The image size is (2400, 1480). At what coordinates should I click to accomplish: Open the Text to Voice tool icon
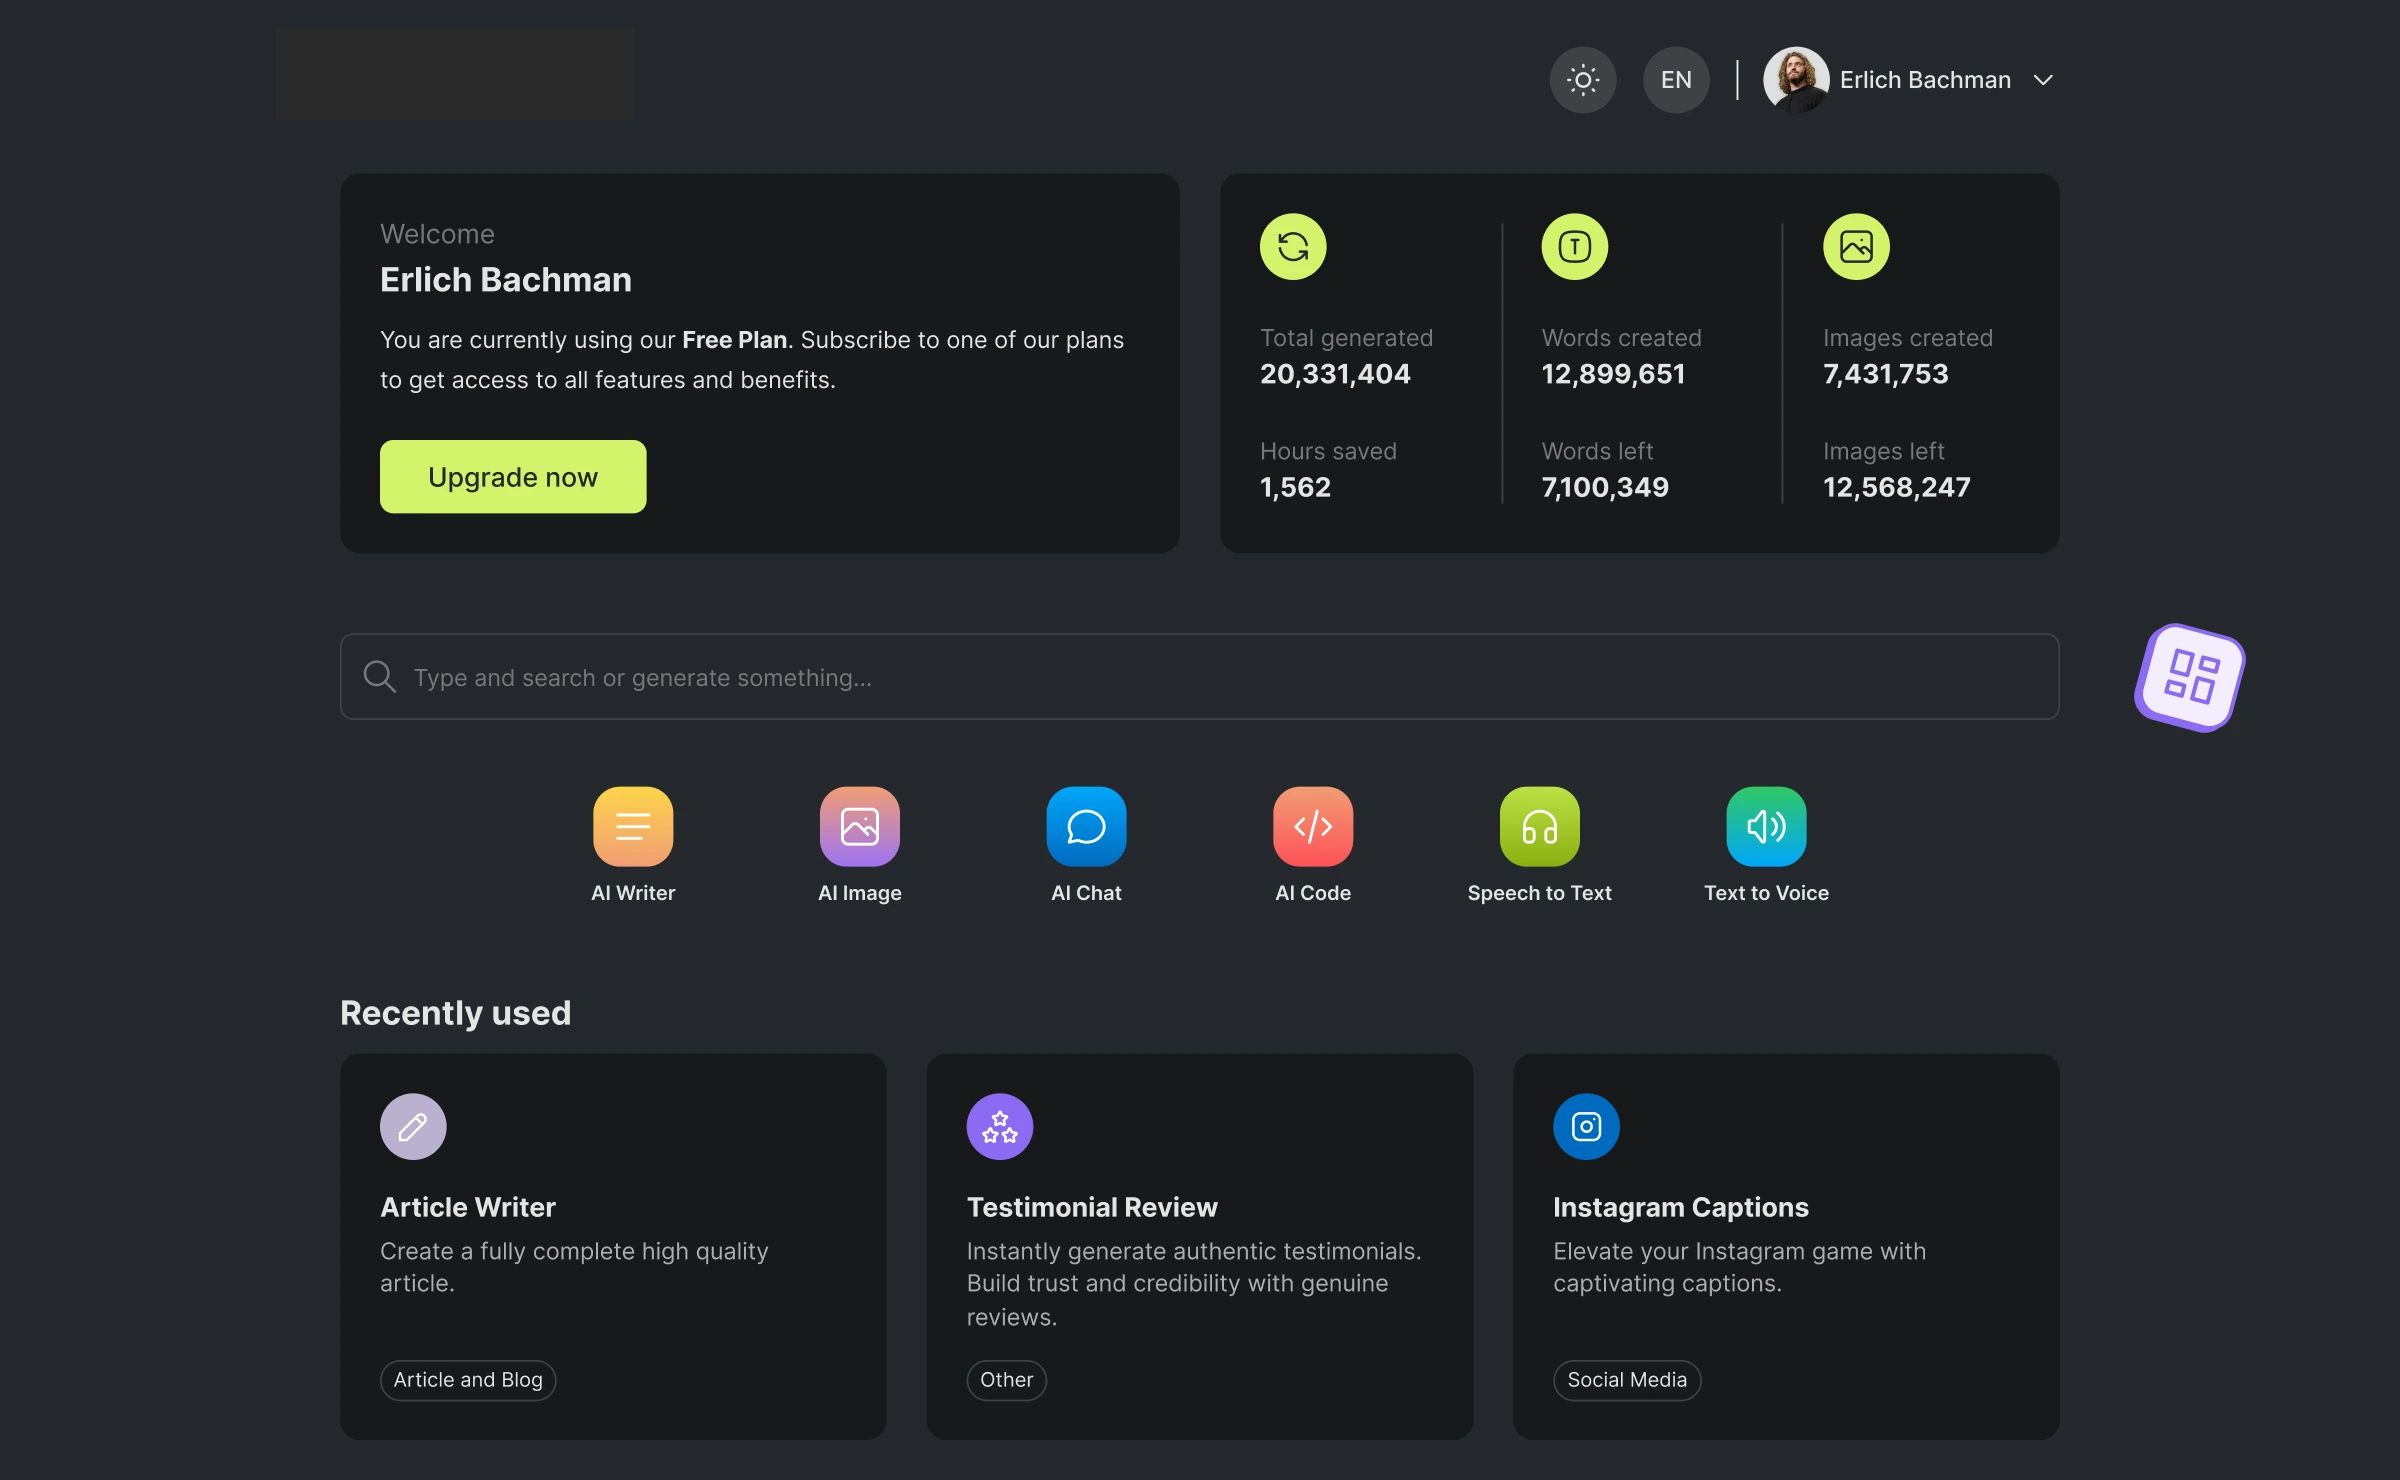pyautogui.click(x=1766, y=823)
